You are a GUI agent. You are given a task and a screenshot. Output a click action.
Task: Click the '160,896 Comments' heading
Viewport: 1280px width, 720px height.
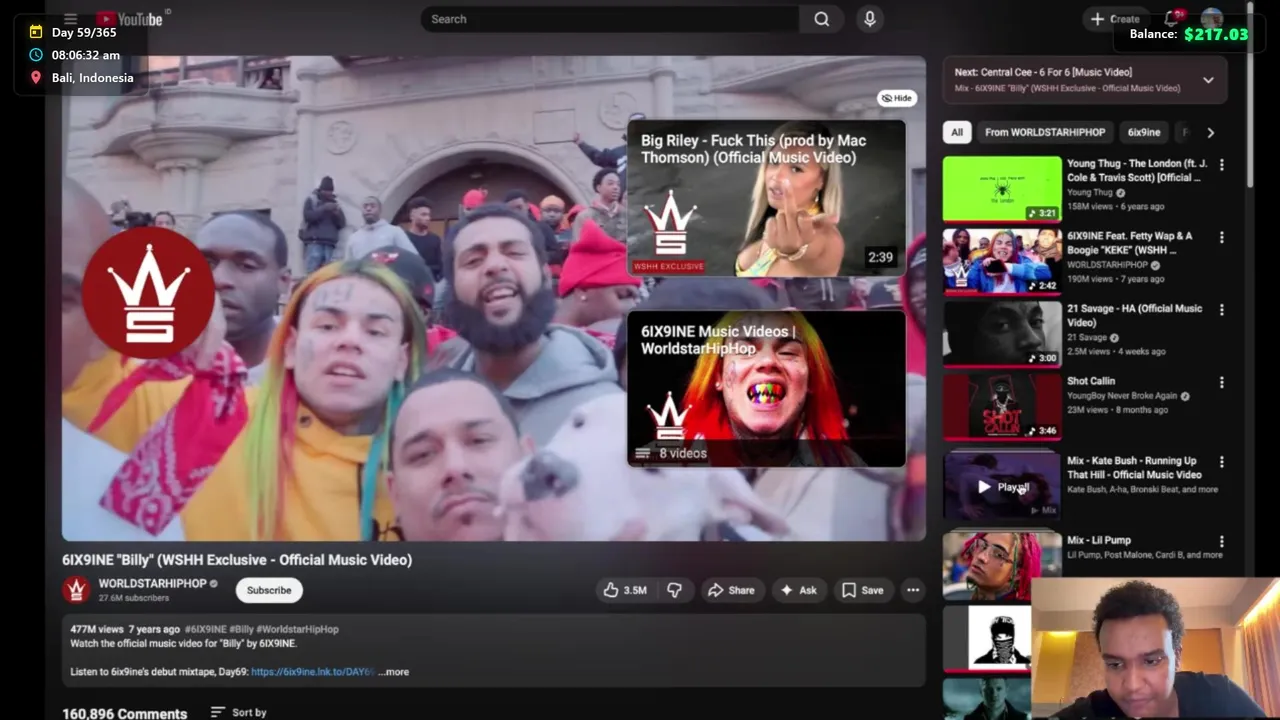pos(124,713)
